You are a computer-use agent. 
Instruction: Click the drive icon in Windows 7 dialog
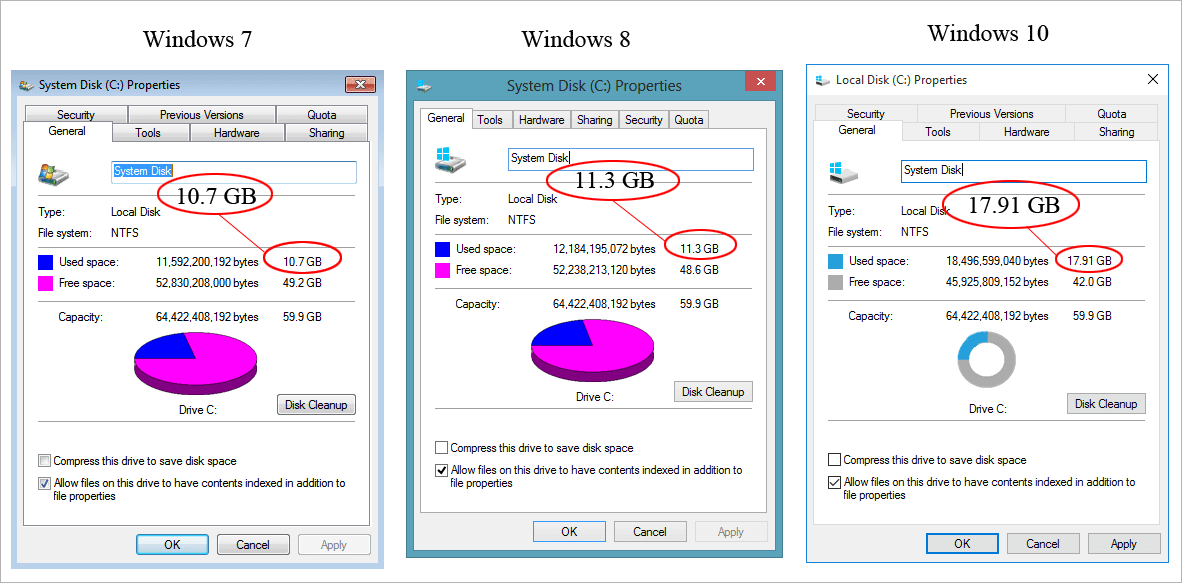coord(54,174)
